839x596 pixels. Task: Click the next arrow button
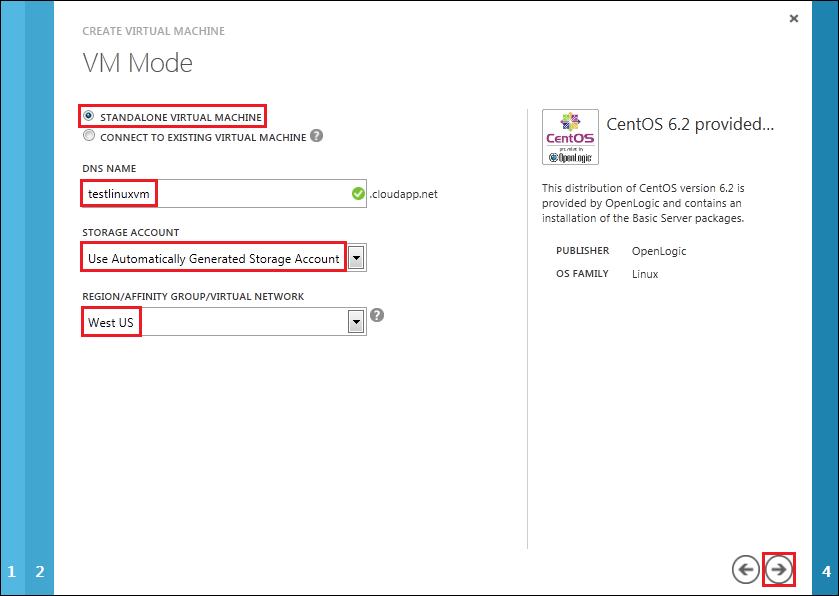point(779,569)
